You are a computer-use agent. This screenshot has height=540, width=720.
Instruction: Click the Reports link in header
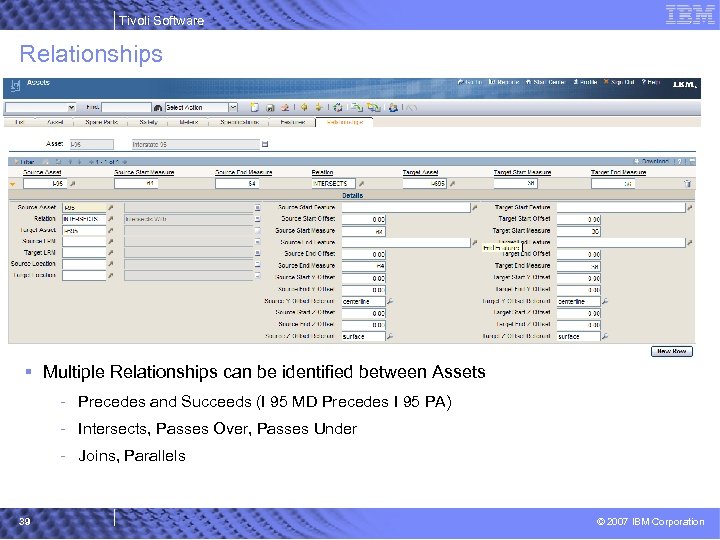pyautogui.click(x=504, y=82)
